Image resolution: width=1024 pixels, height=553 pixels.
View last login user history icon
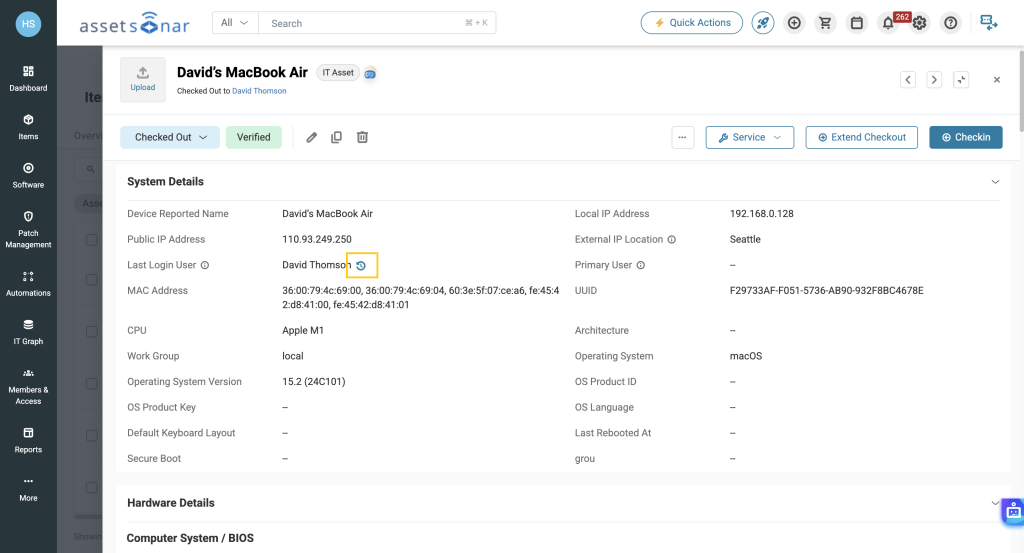pos(361,265)
